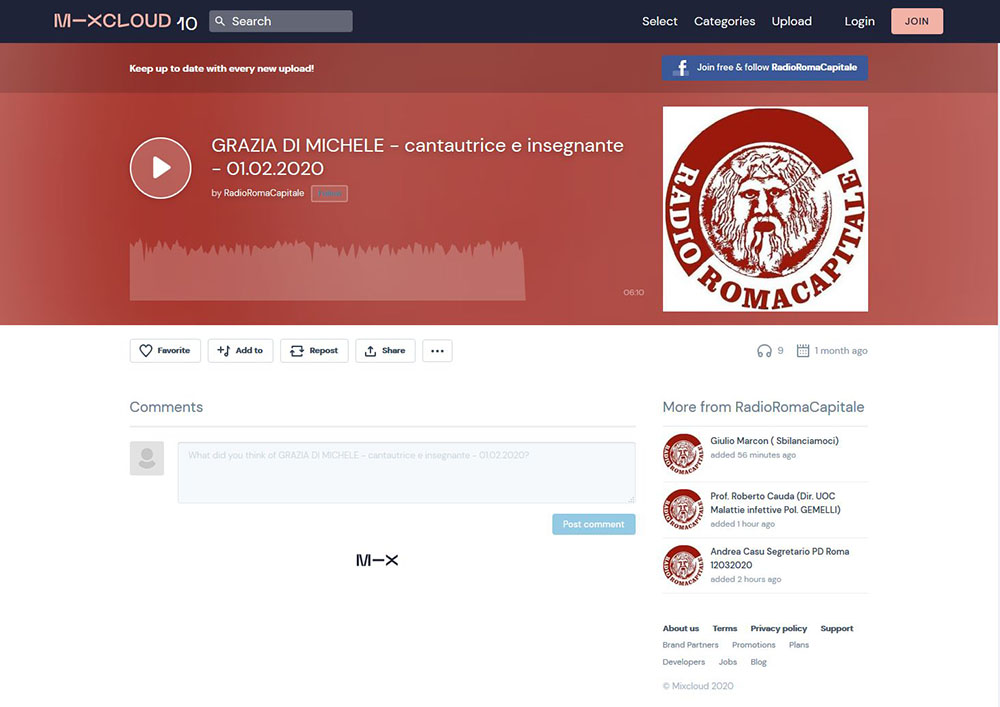Open the Brand Partners link
This screenshot has width=1000, height=707.
point(690,645)
